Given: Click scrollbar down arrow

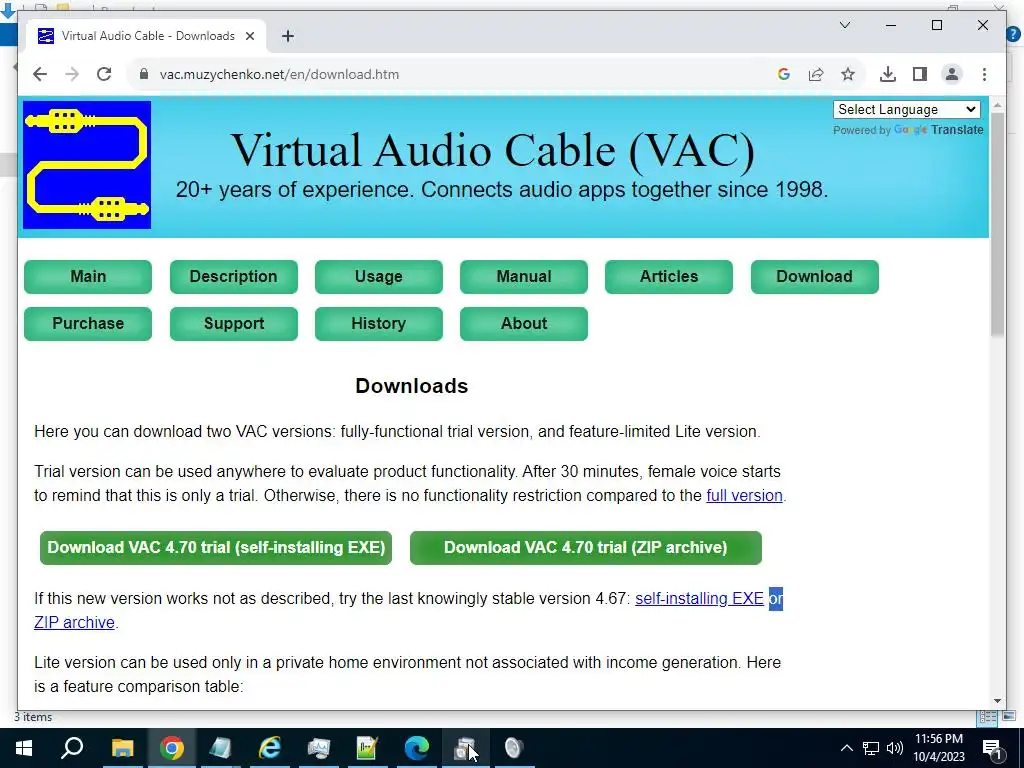Looking at the screenshot, I should point(997,701).
